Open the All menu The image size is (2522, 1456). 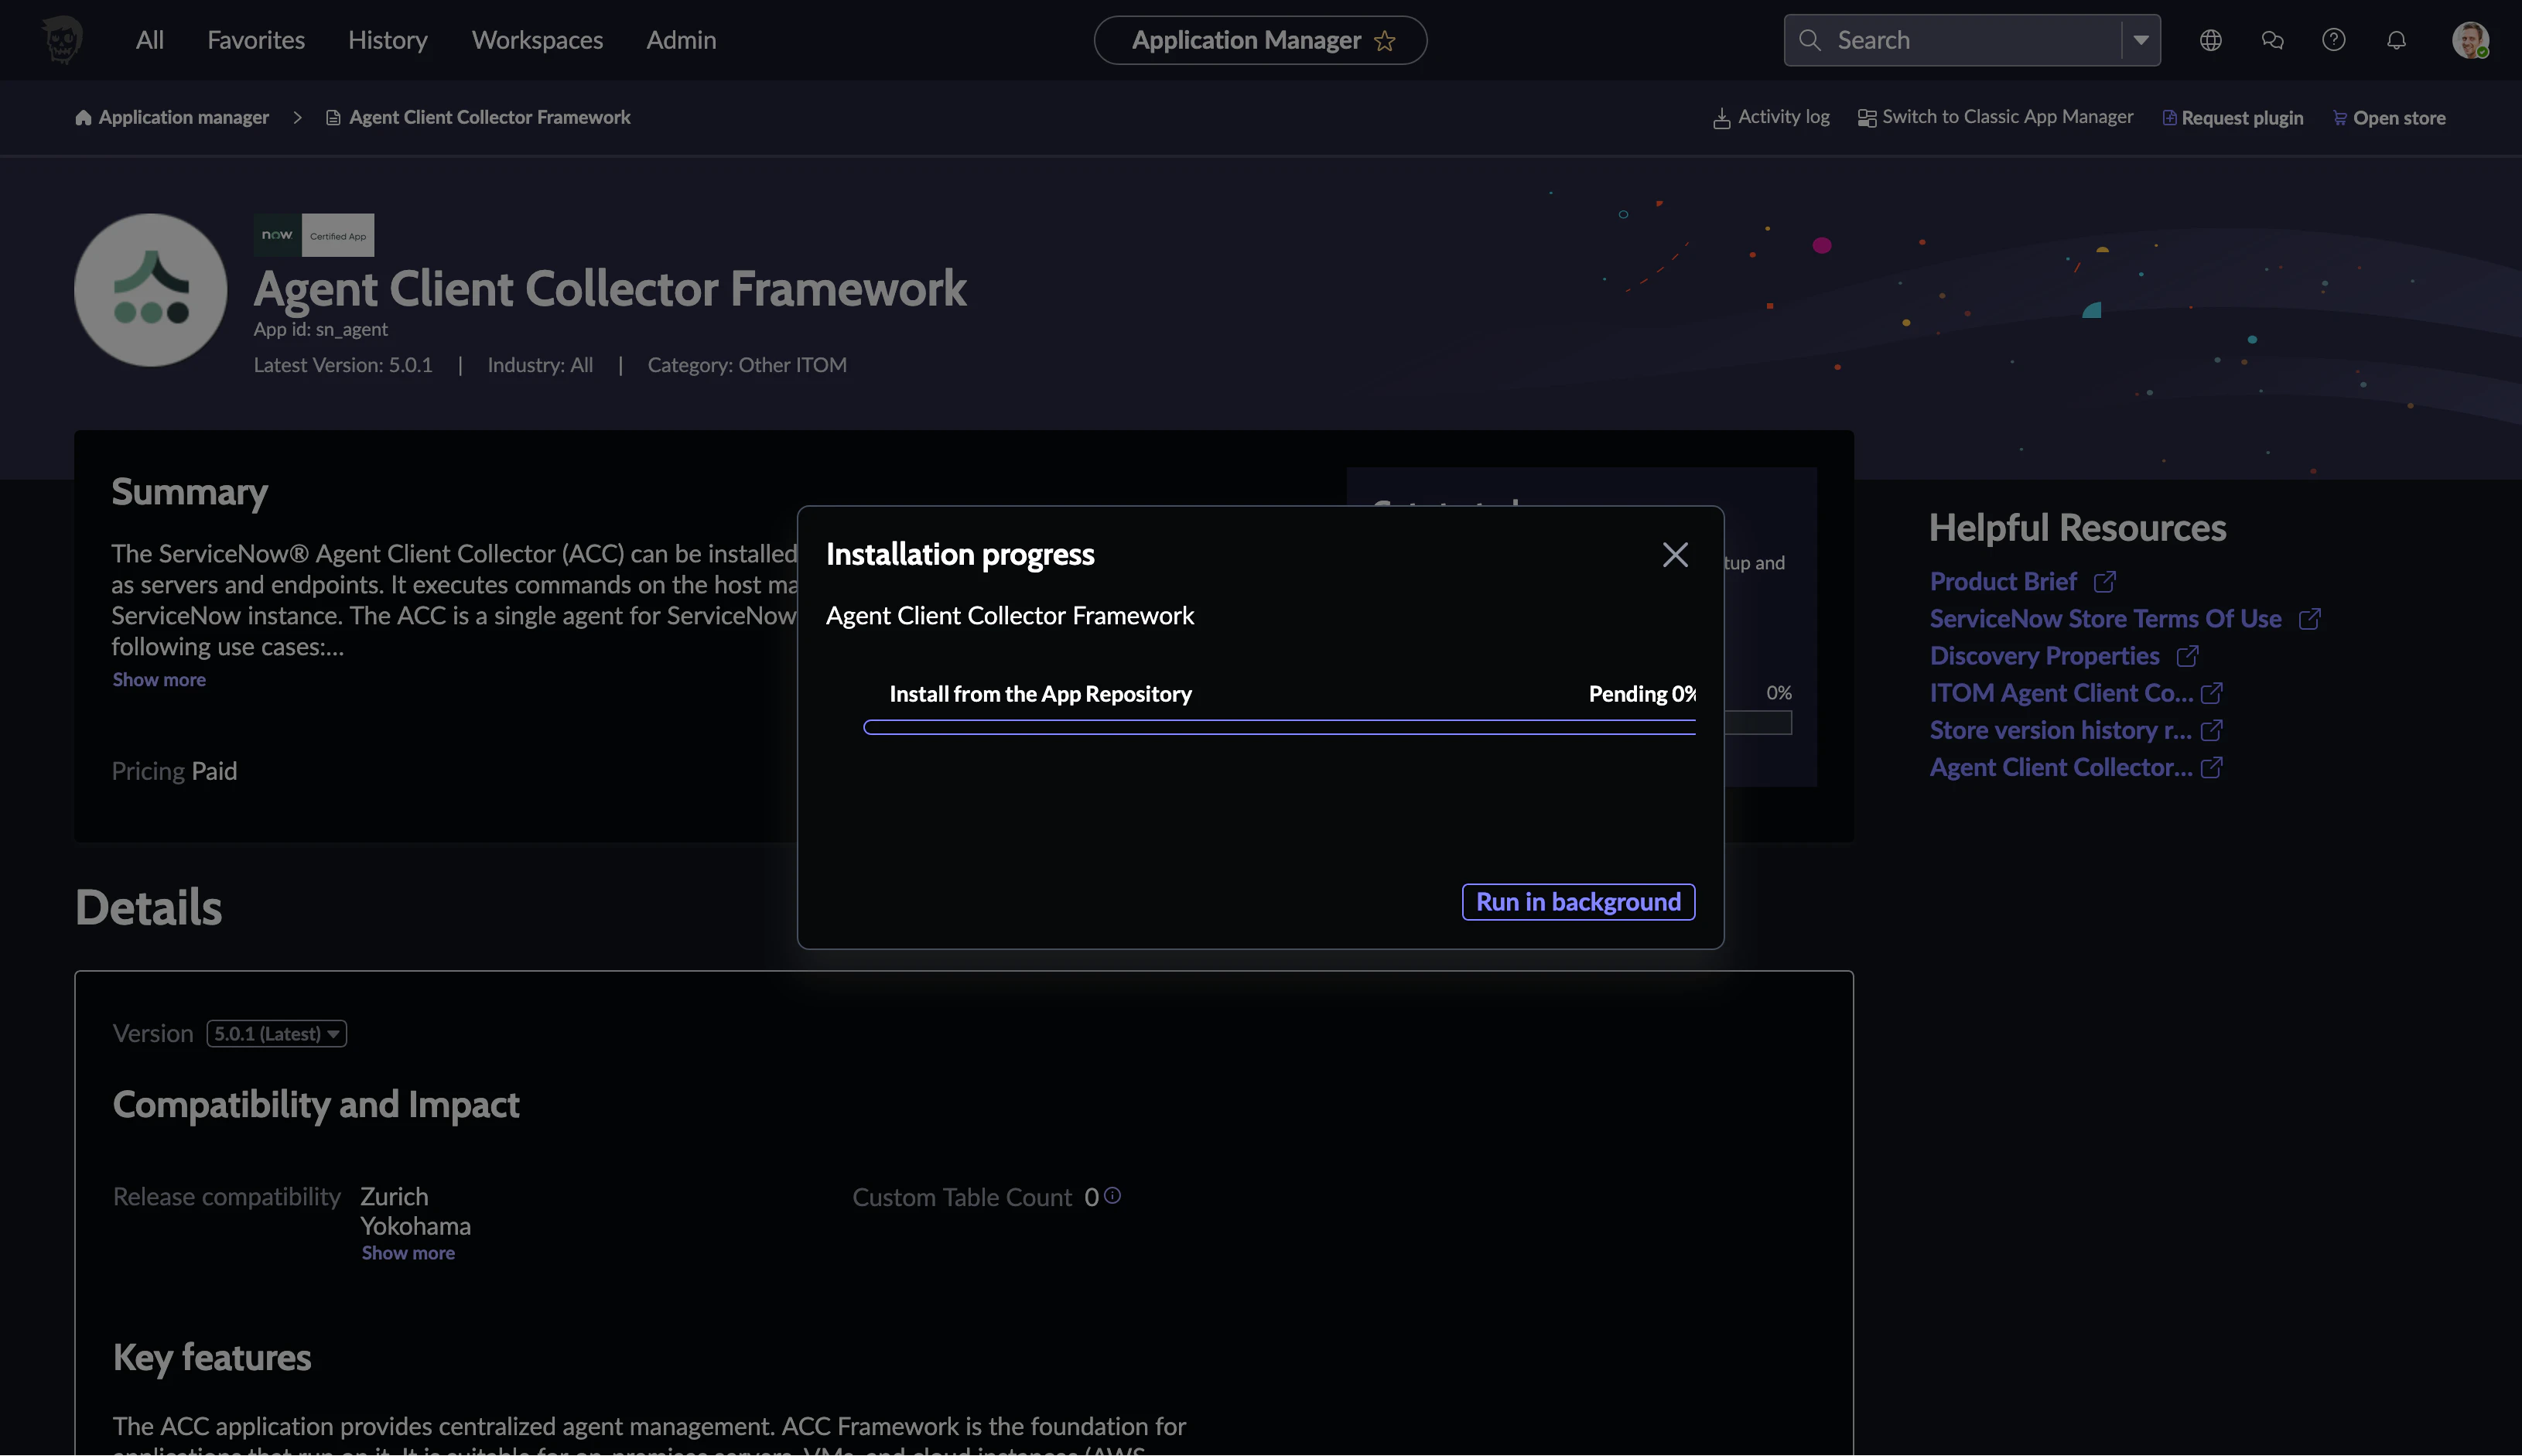click(x=150, y=40)
